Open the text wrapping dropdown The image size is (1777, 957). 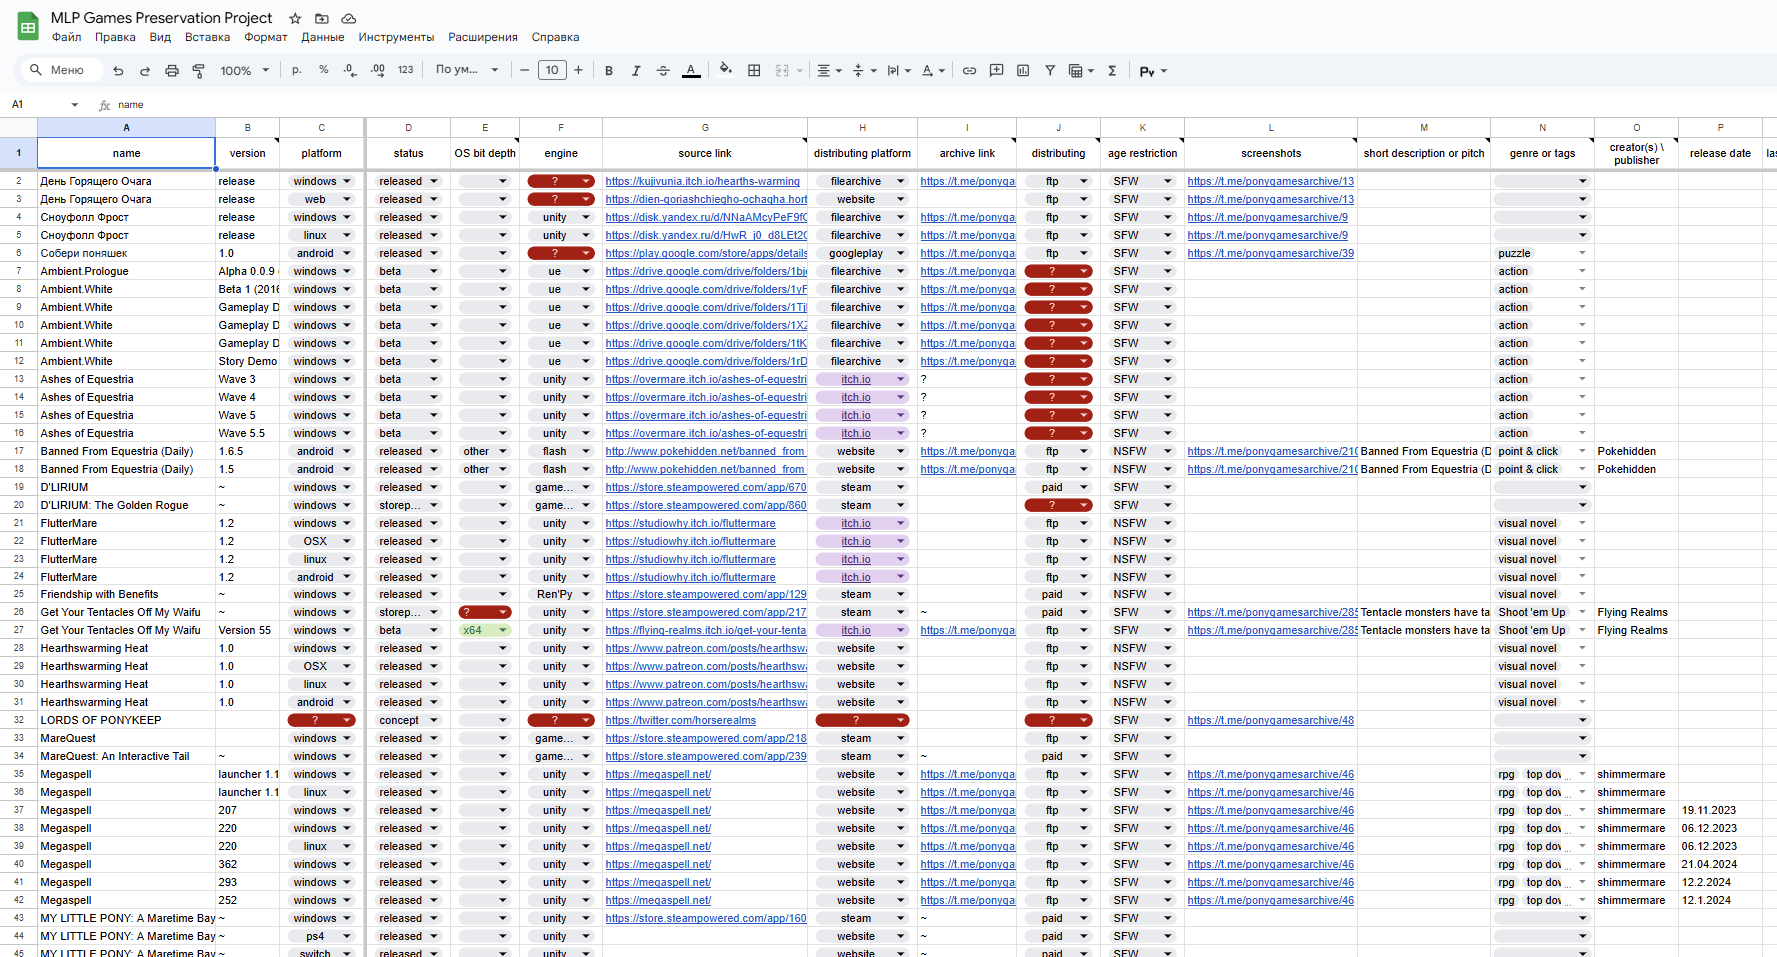click(x=899, y=70)
